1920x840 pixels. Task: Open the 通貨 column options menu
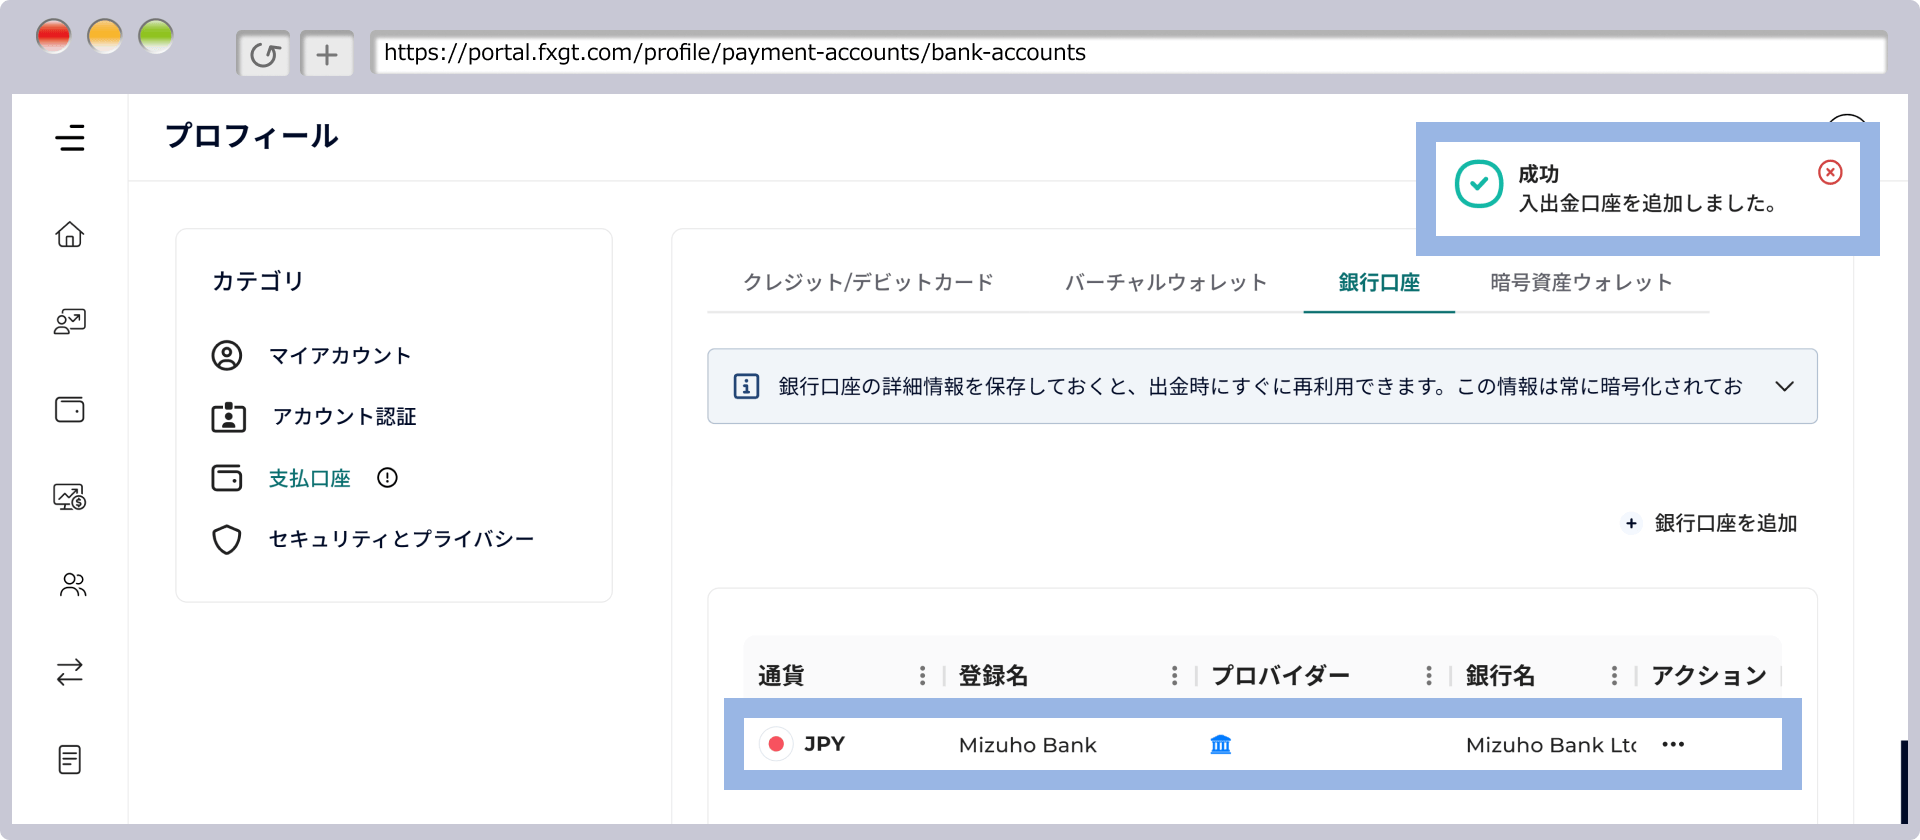[922, 676]
